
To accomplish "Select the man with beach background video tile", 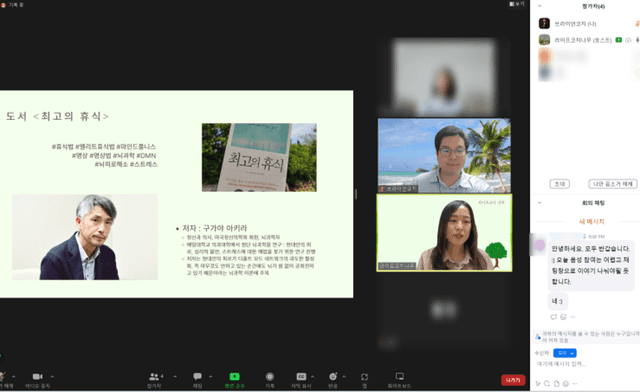I will 444,156.
